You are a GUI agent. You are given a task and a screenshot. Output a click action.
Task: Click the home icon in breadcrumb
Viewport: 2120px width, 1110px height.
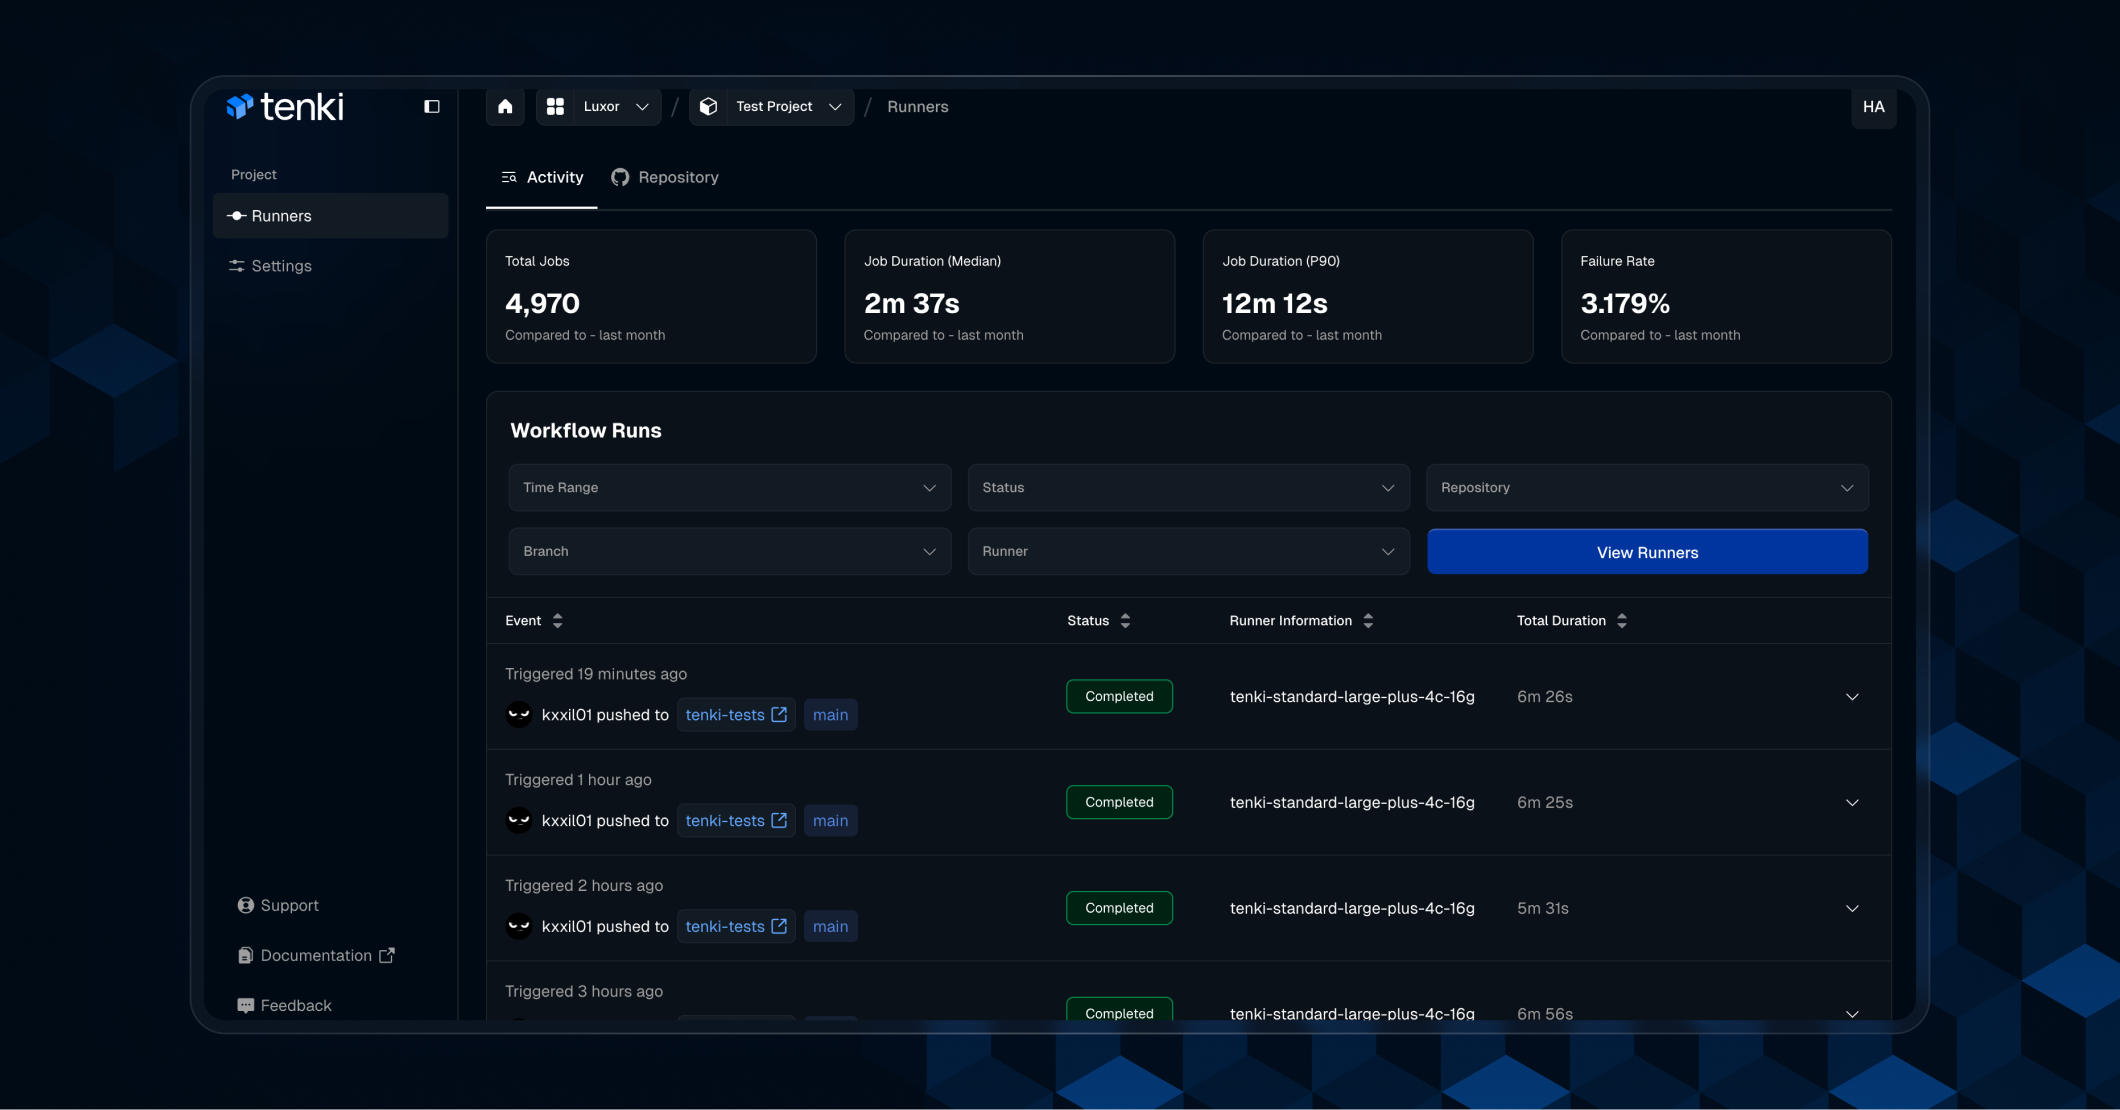(x=505, y=106)
